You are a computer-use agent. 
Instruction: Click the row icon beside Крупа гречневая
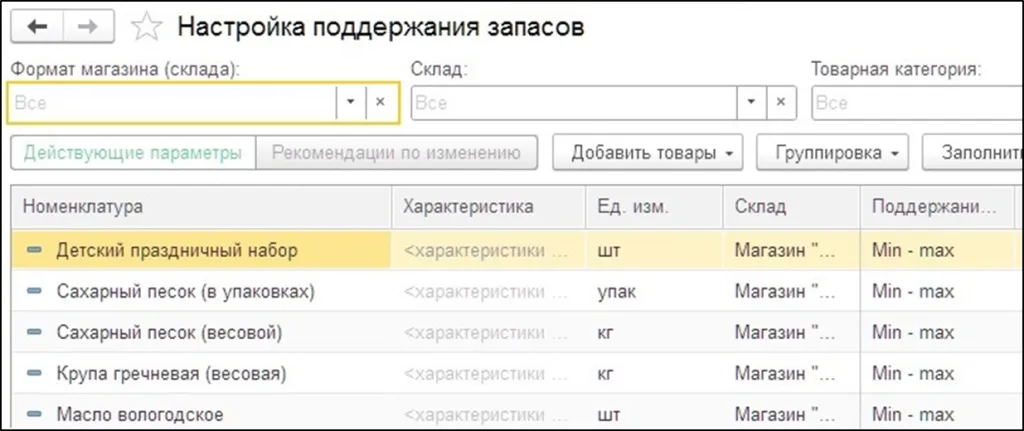[x=35, y=373]
